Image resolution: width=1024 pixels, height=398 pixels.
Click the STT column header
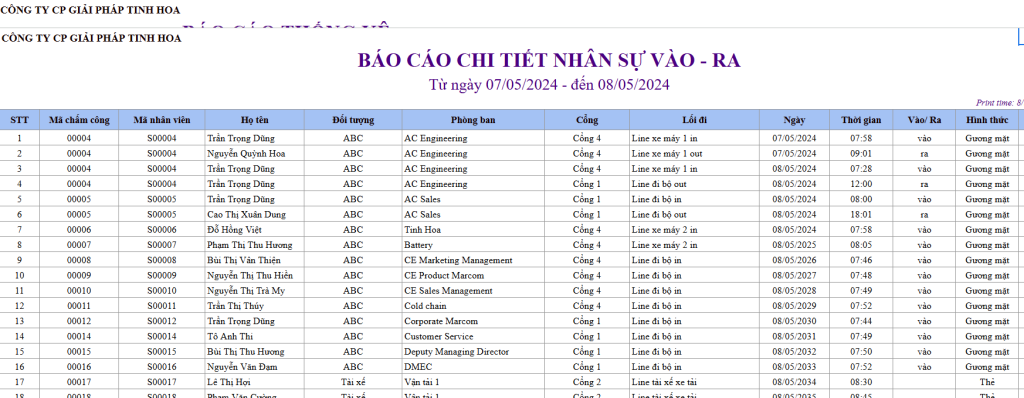point(20,120)
